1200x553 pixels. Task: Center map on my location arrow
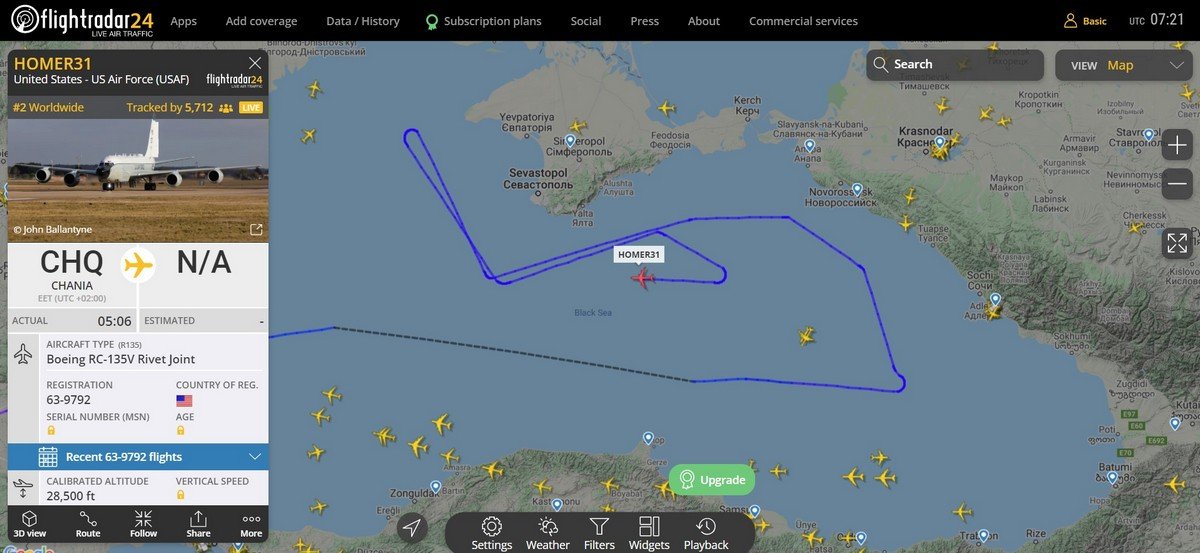pos(411,528)
